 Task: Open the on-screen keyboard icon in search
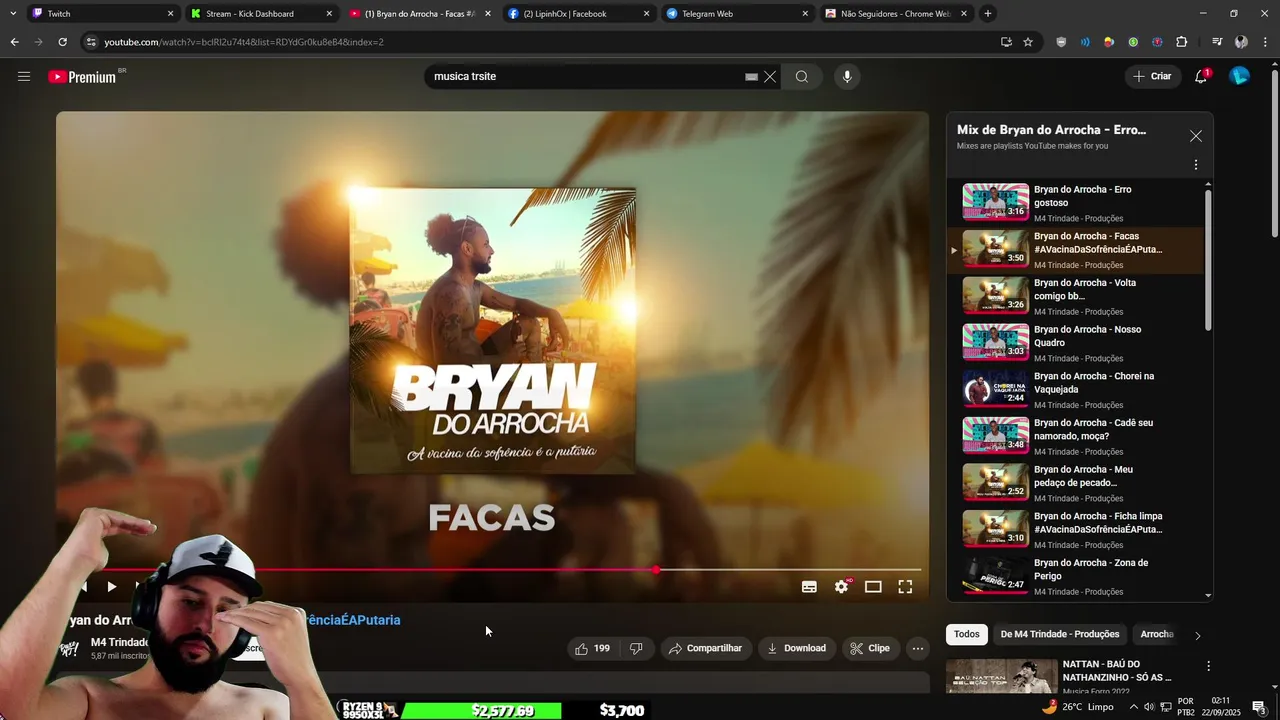(751, 76)
